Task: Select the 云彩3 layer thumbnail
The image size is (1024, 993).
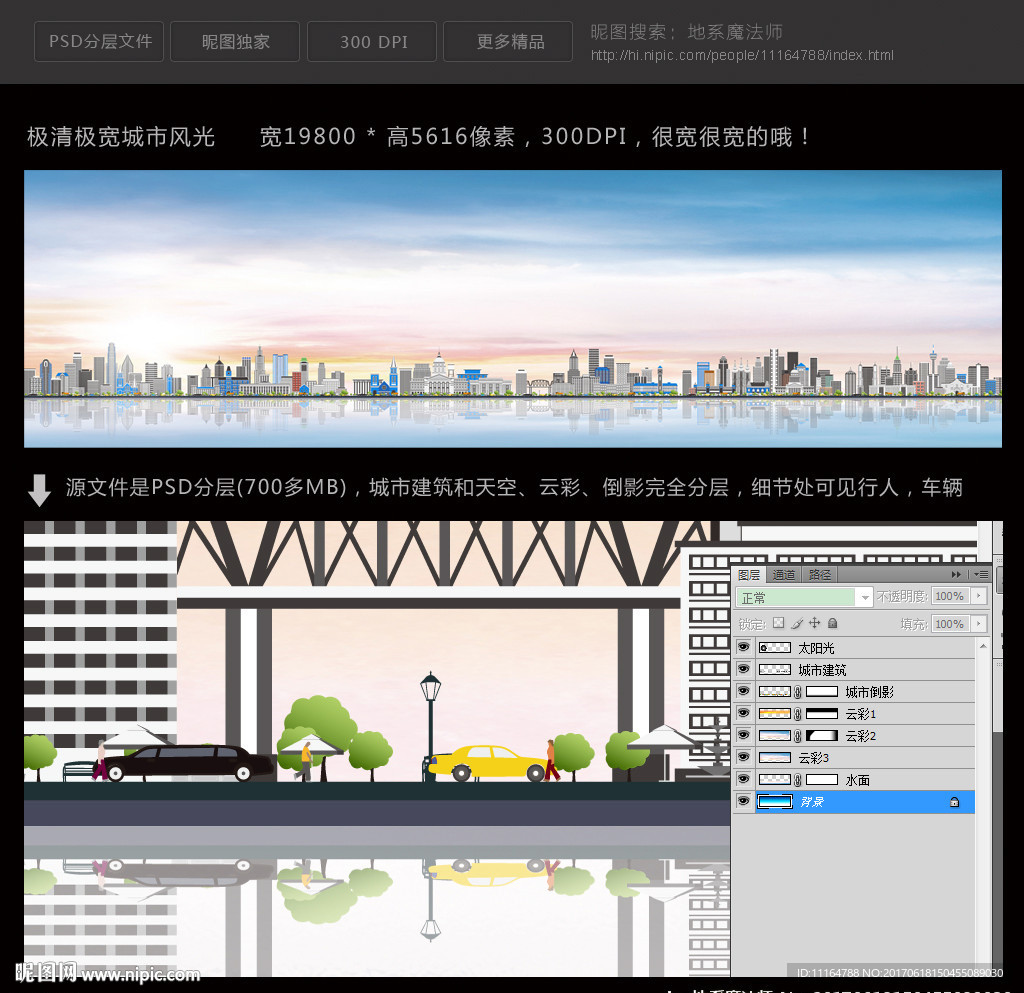Action: coord(775,758)
